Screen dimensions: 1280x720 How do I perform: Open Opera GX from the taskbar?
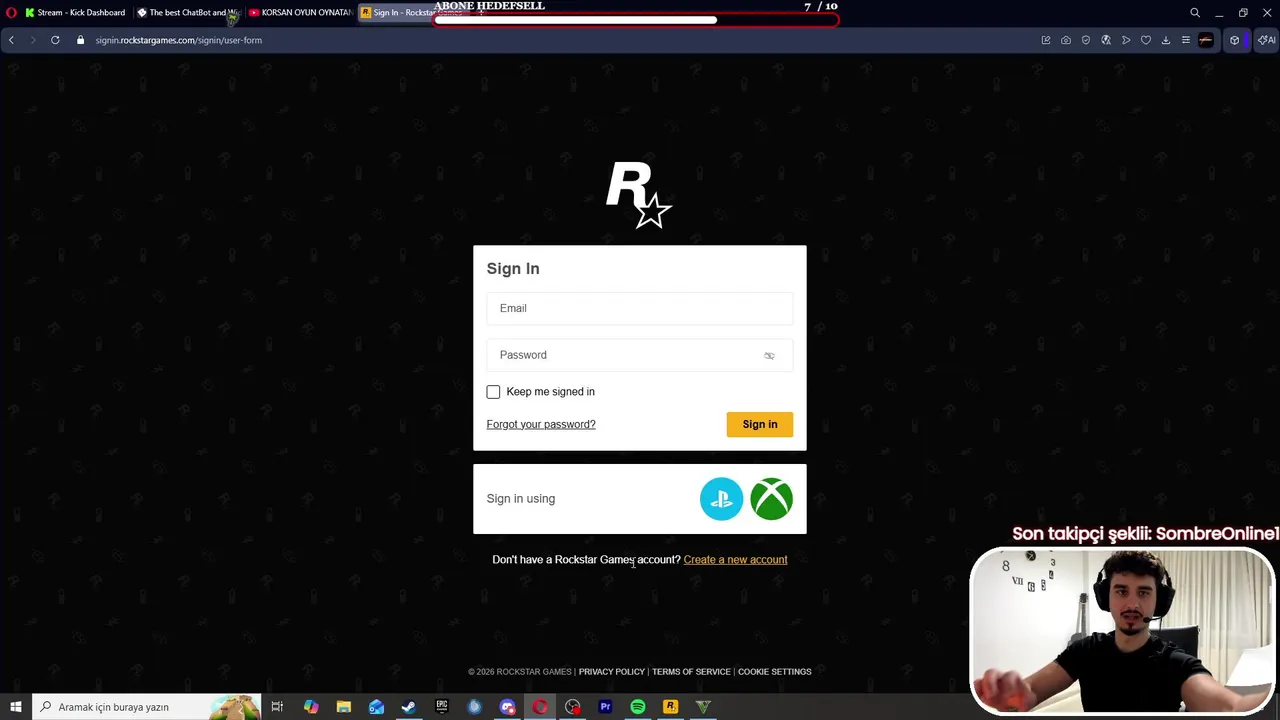click(x=540, y=707)
